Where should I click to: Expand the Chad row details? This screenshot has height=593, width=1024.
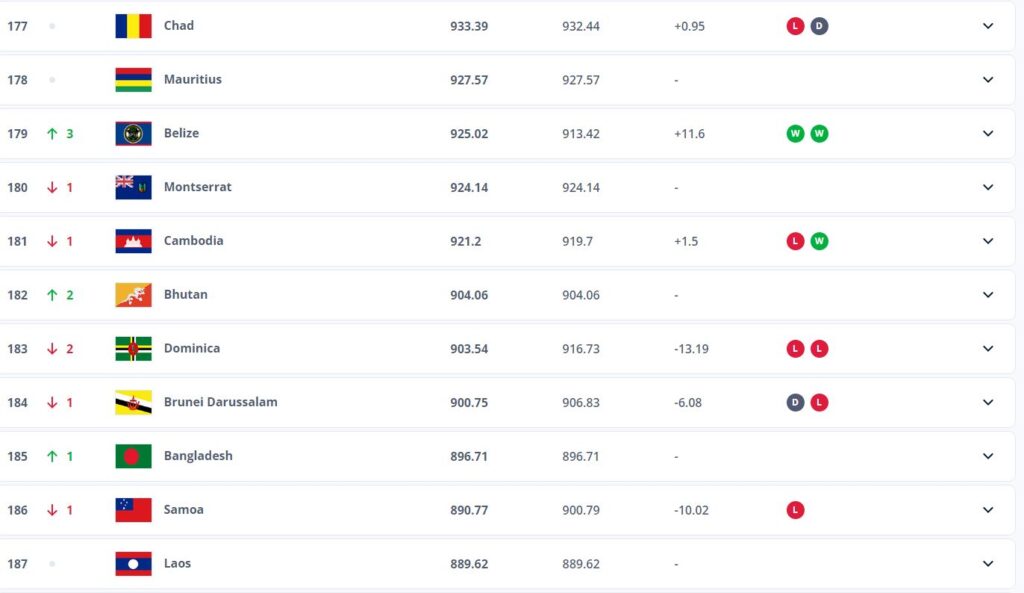988,26
